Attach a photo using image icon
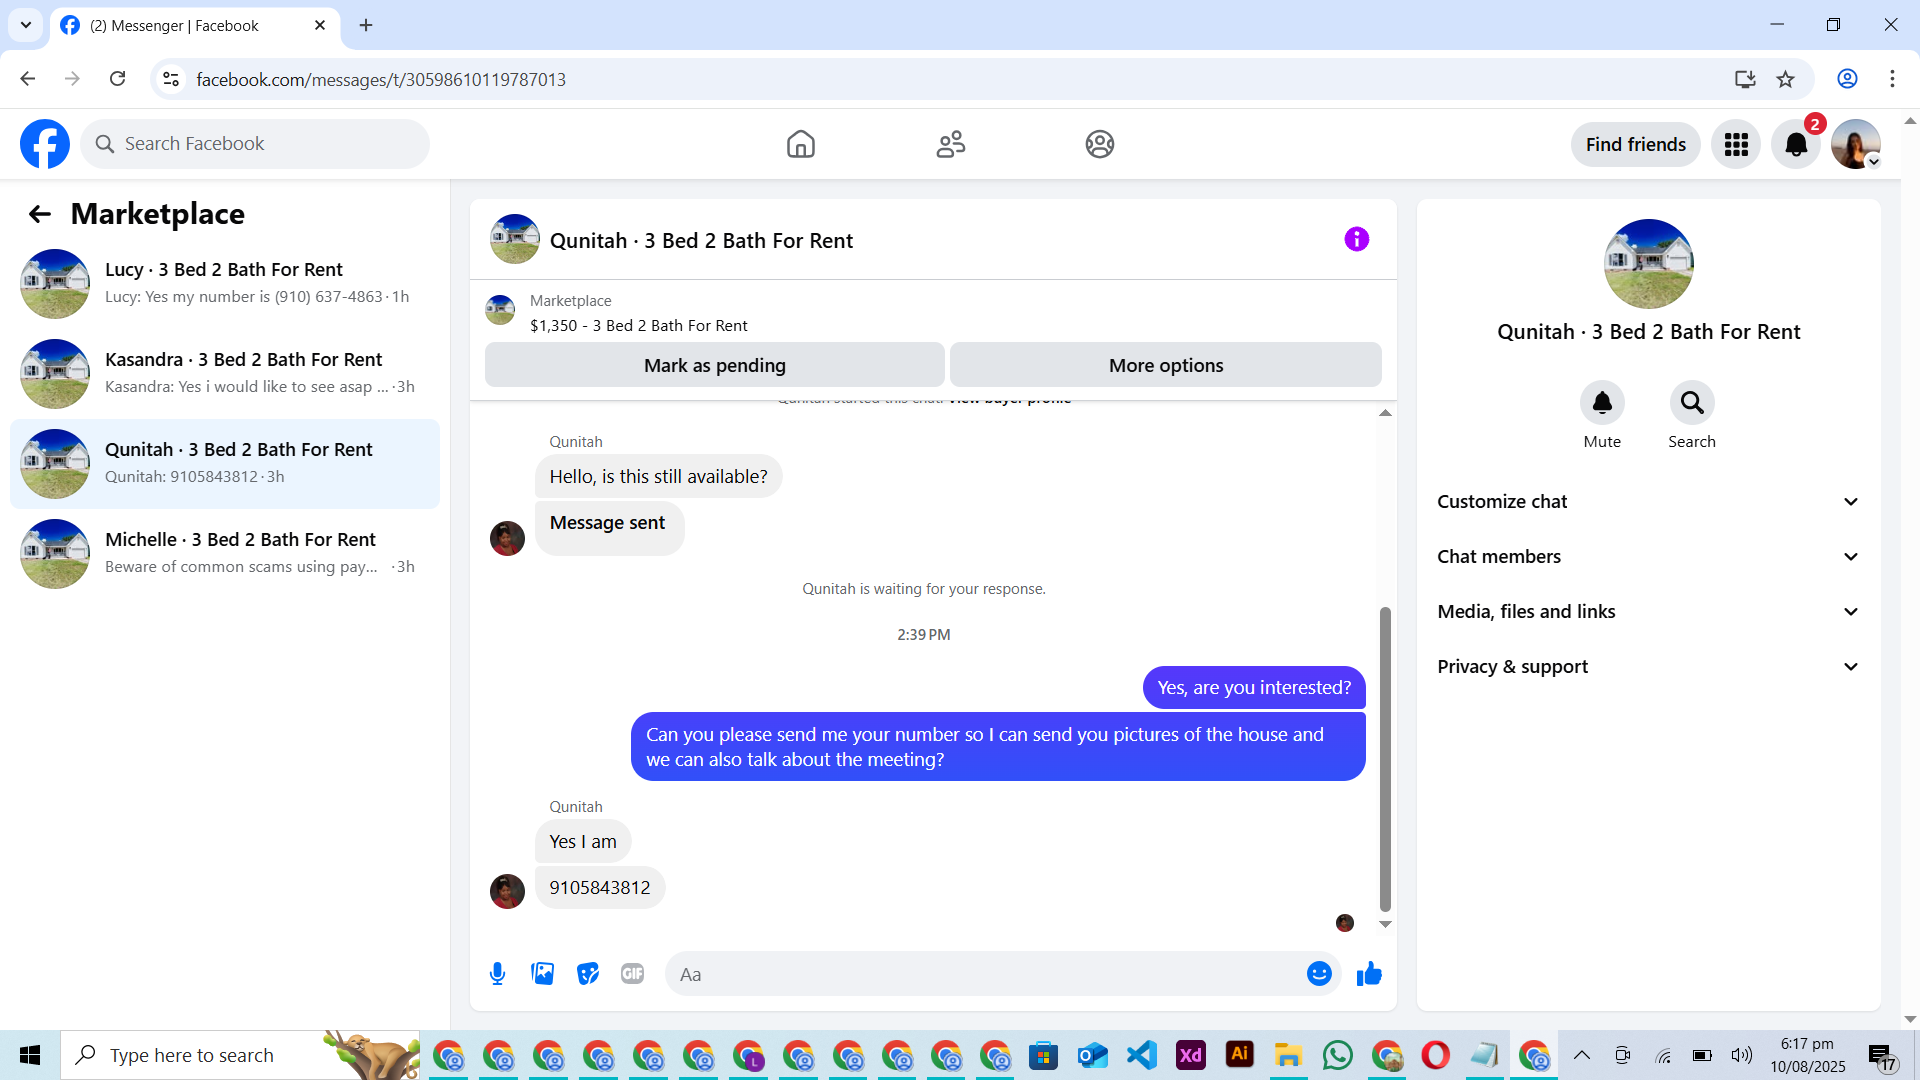 (x=542, y=973)
